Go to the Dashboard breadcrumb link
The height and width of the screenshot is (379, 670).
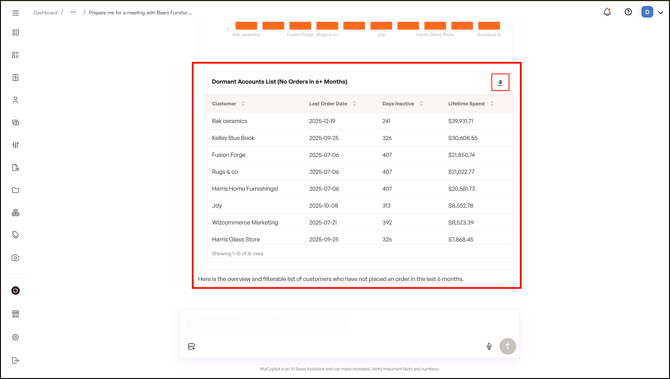pos(45,13)
